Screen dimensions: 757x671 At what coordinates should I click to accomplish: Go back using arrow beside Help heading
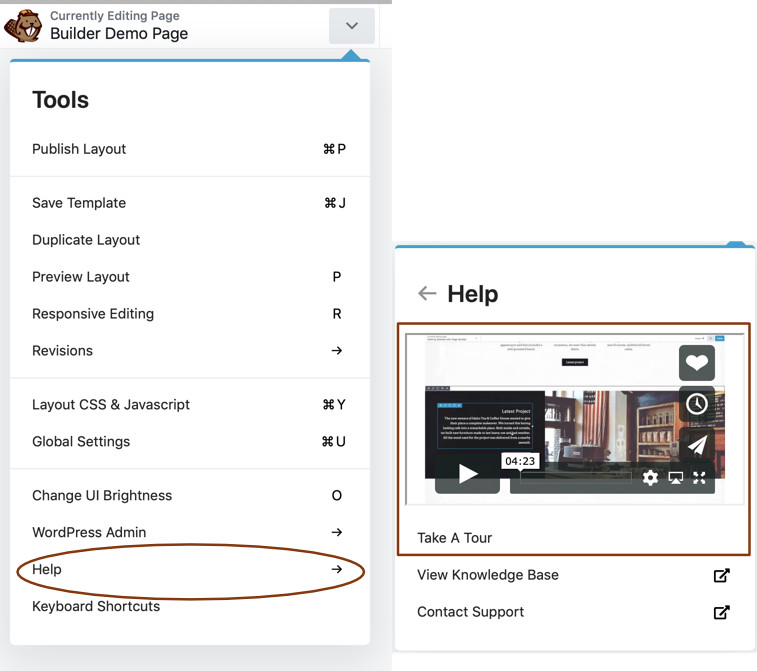click(x=427, y=294)
